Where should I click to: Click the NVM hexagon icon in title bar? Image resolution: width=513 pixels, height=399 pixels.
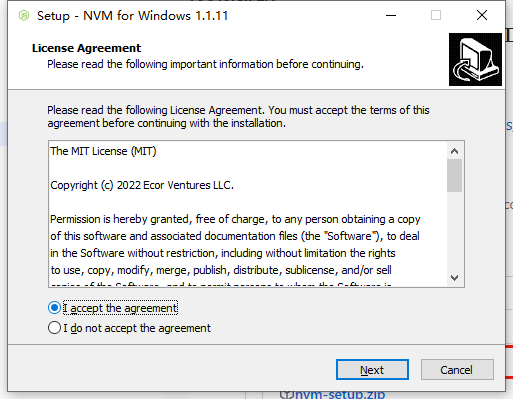click(24, 16)
